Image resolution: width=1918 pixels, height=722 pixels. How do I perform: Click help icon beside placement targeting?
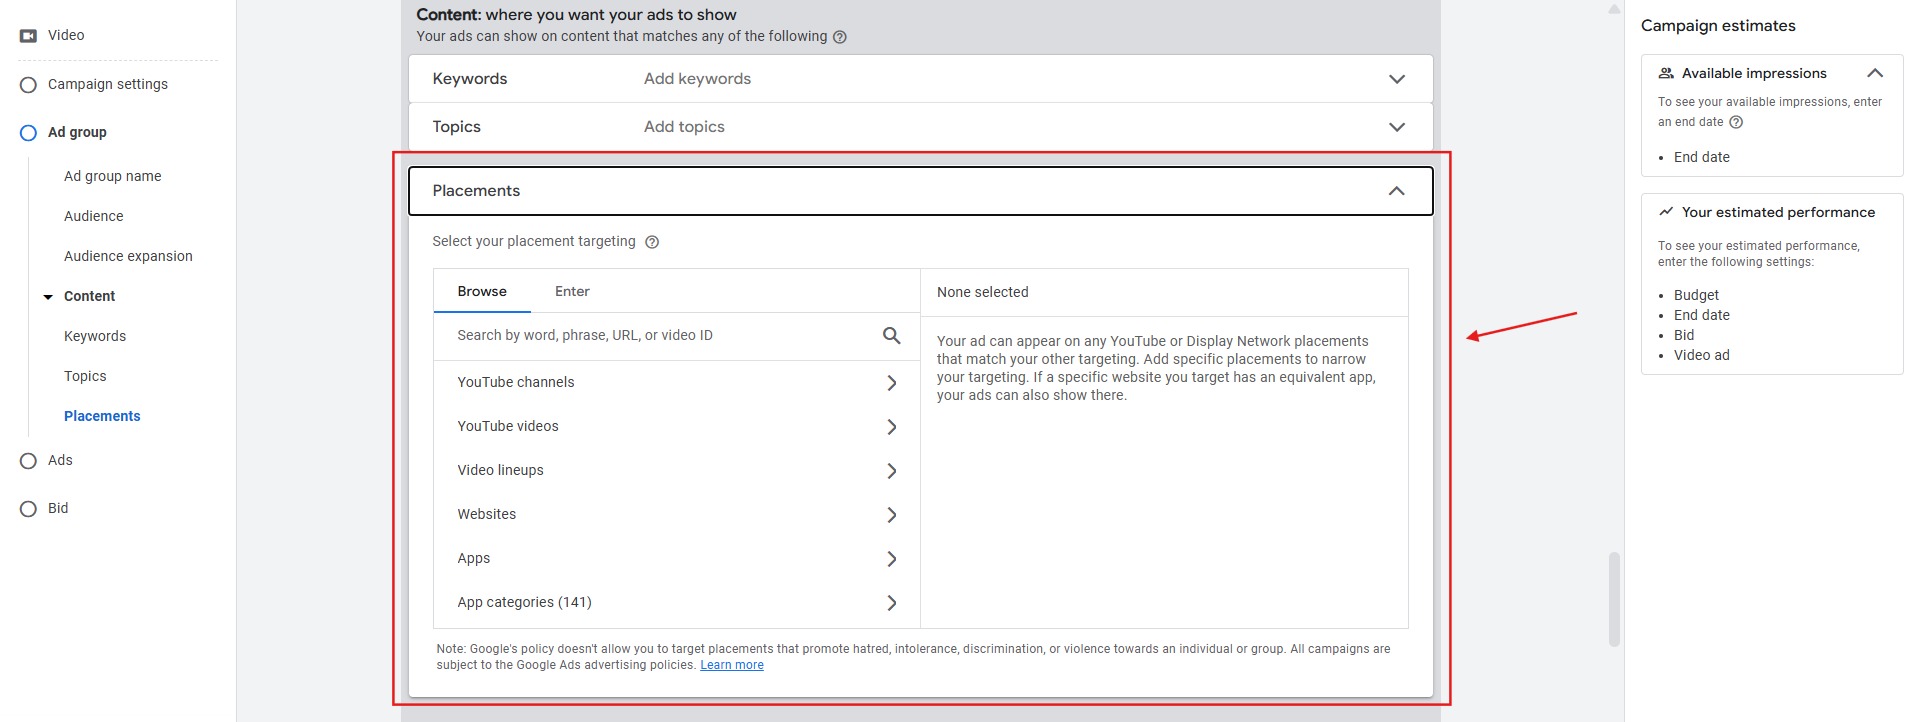(652, 242)
